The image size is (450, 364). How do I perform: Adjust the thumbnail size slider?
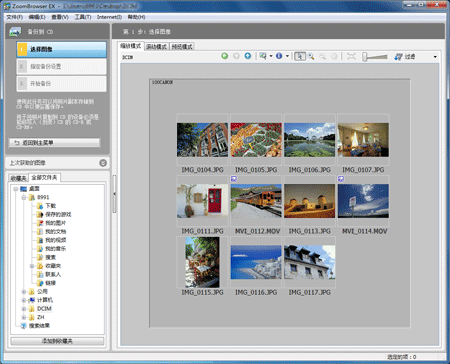(x=375, y=57)
